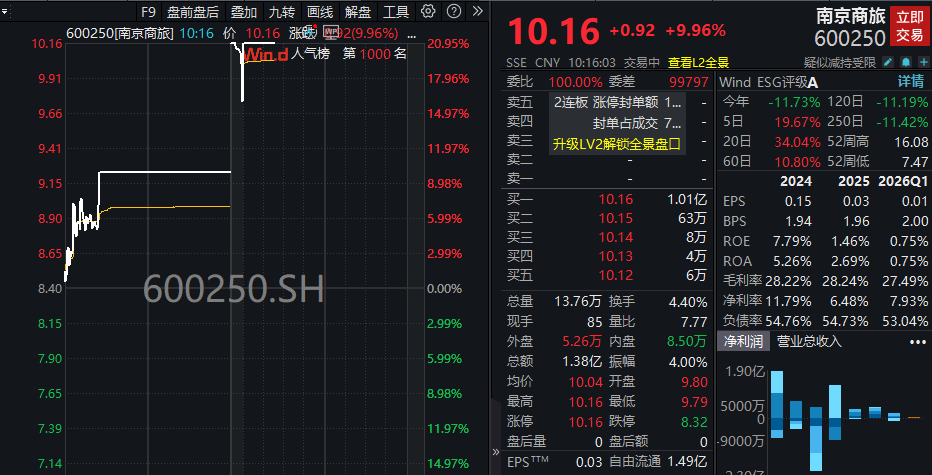Click the 内盘 value 8.50万
The image size is (932, 475).
click(x=688, y=341)
